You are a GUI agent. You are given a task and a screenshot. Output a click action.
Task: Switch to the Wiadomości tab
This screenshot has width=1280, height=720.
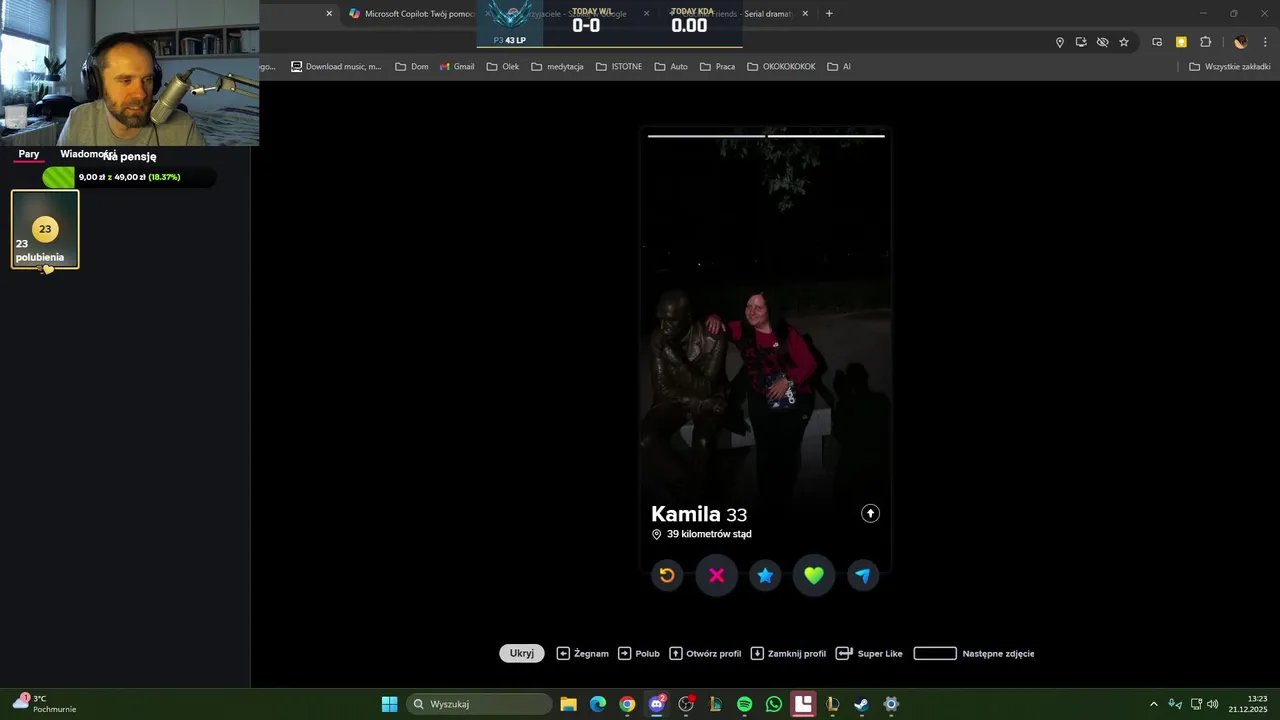click(x=88, y=154)
